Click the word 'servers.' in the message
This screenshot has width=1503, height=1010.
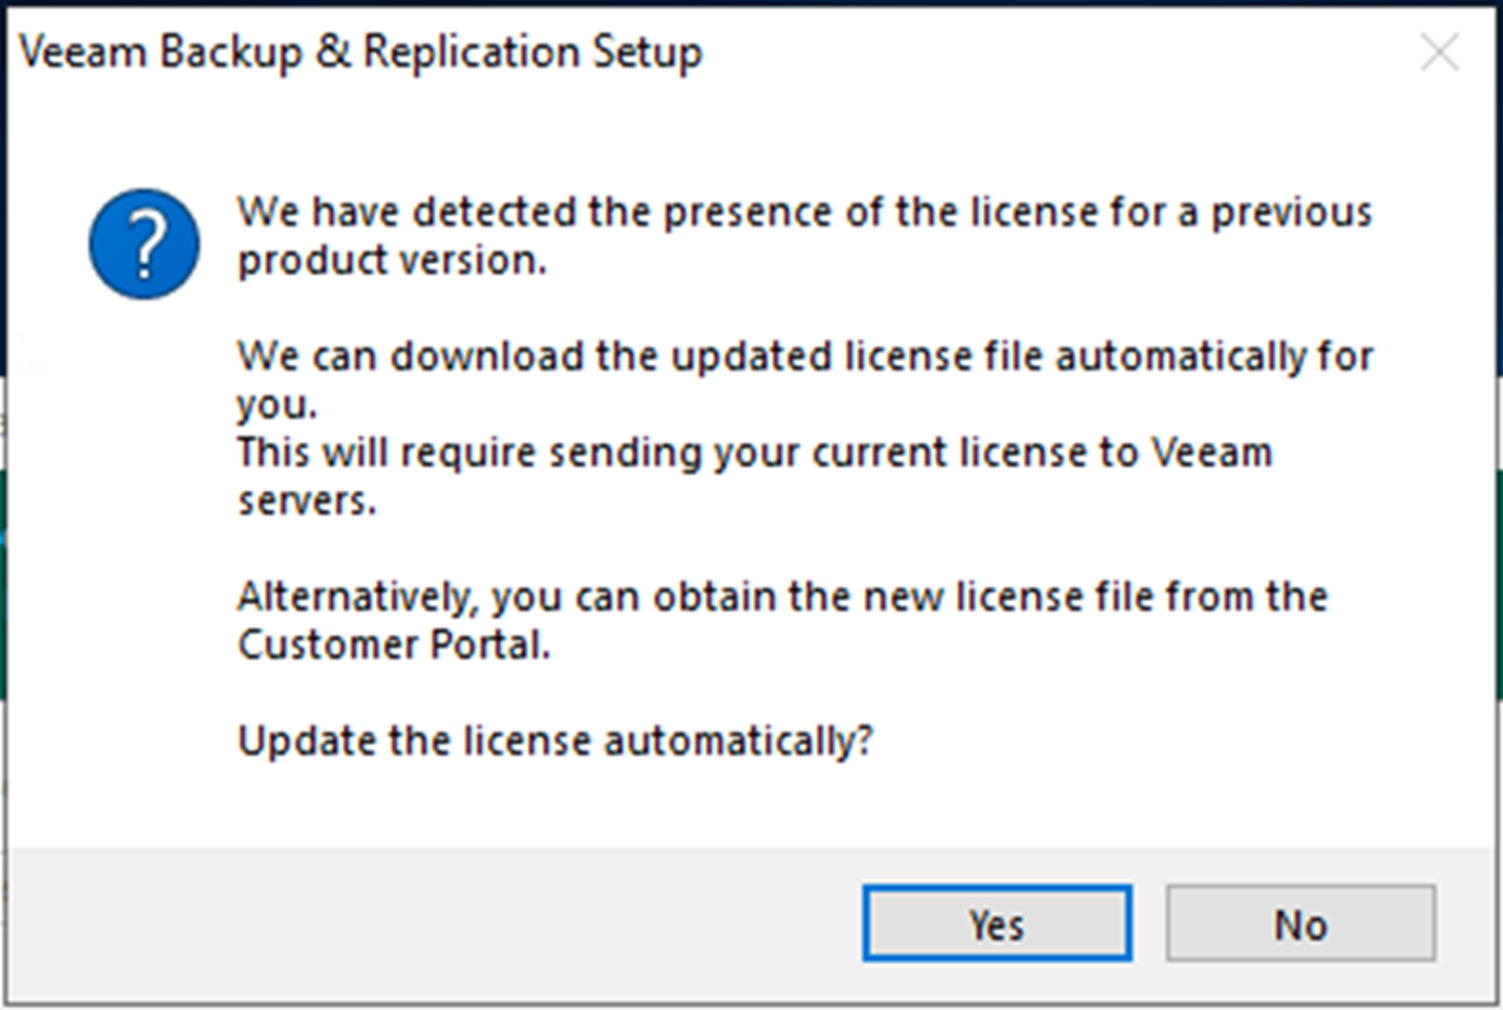coord(307,500)
